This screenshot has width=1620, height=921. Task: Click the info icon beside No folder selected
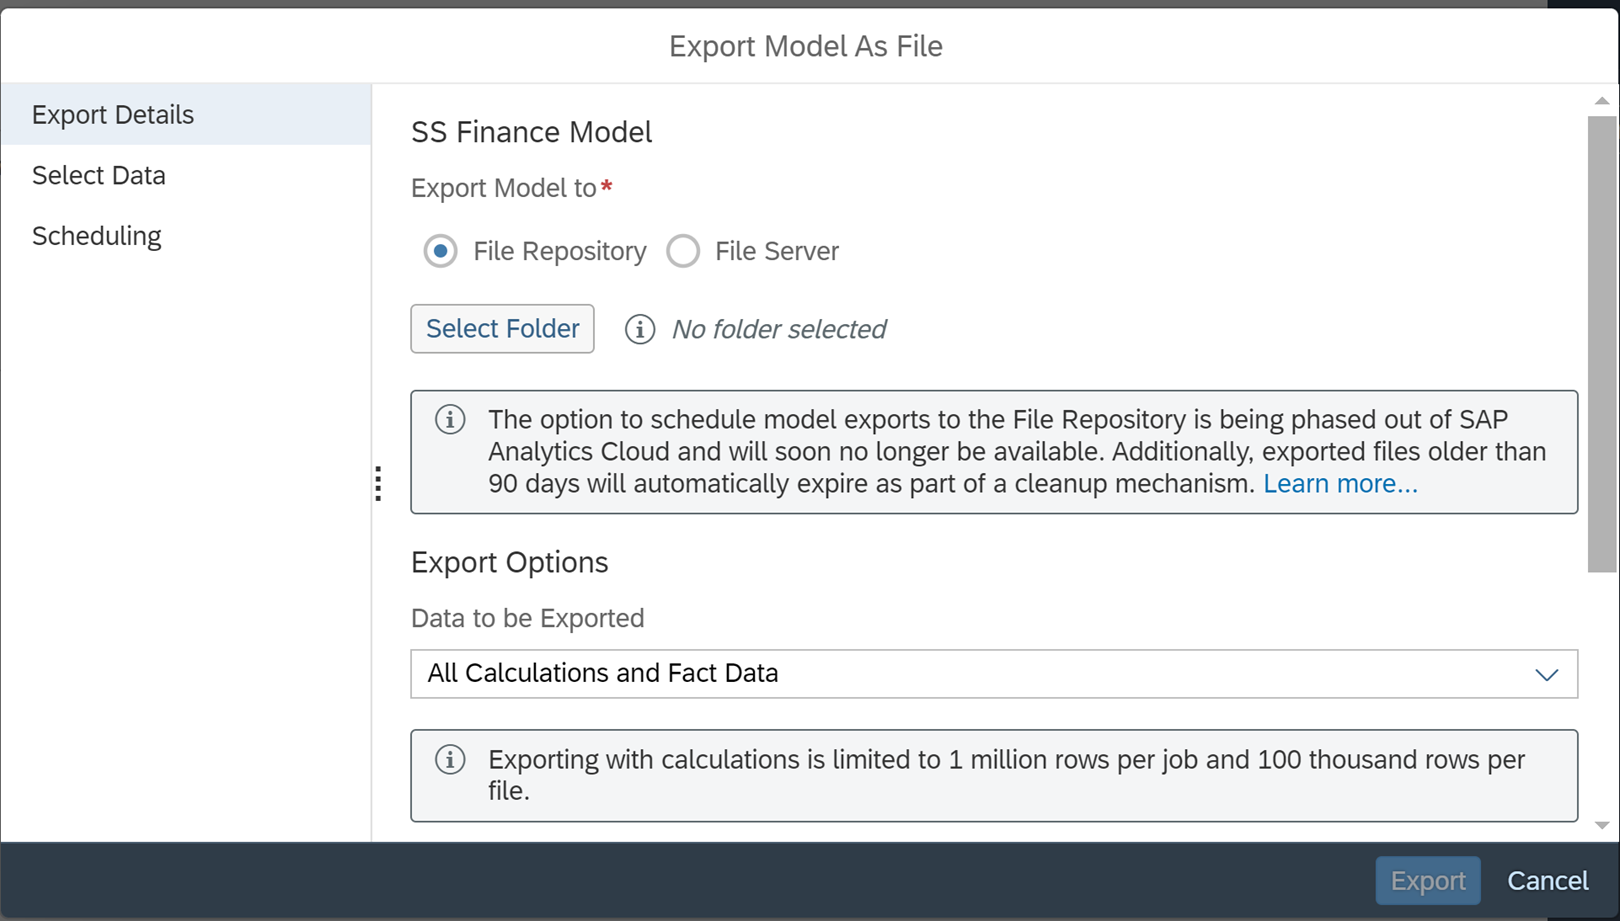pyautogui.click(x=639, y=329)
